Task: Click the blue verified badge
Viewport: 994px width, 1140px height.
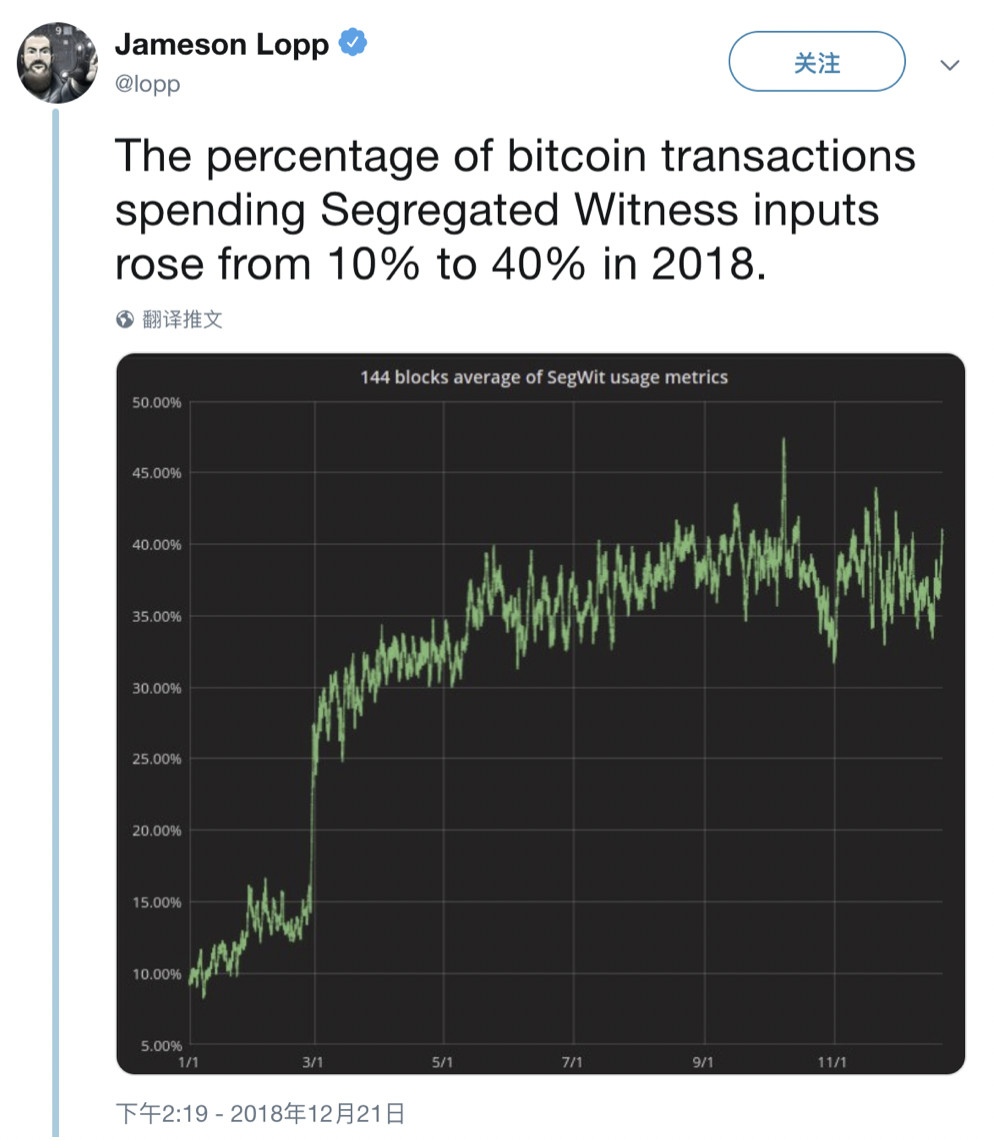Action: [x=354, y=43]
